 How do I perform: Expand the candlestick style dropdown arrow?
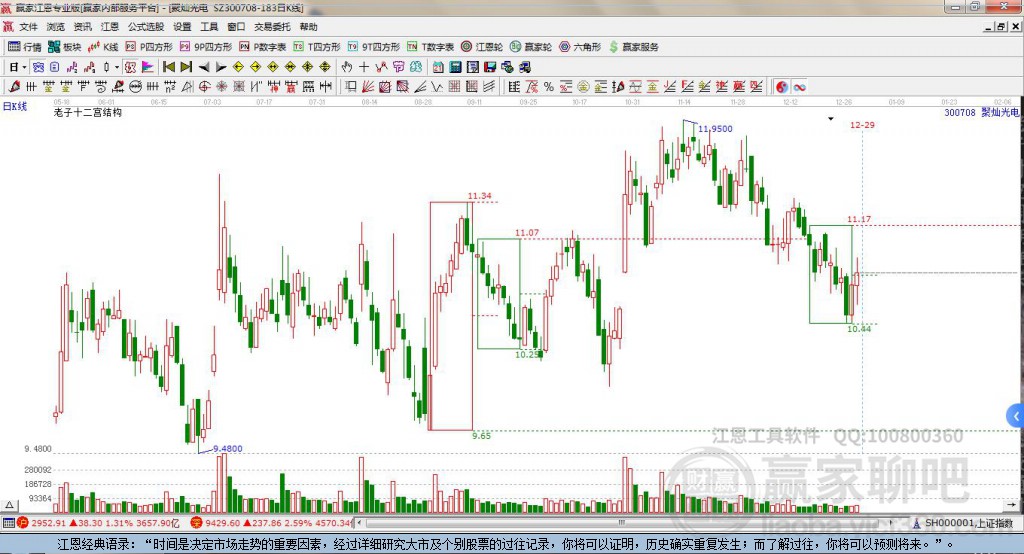[117, 67]
